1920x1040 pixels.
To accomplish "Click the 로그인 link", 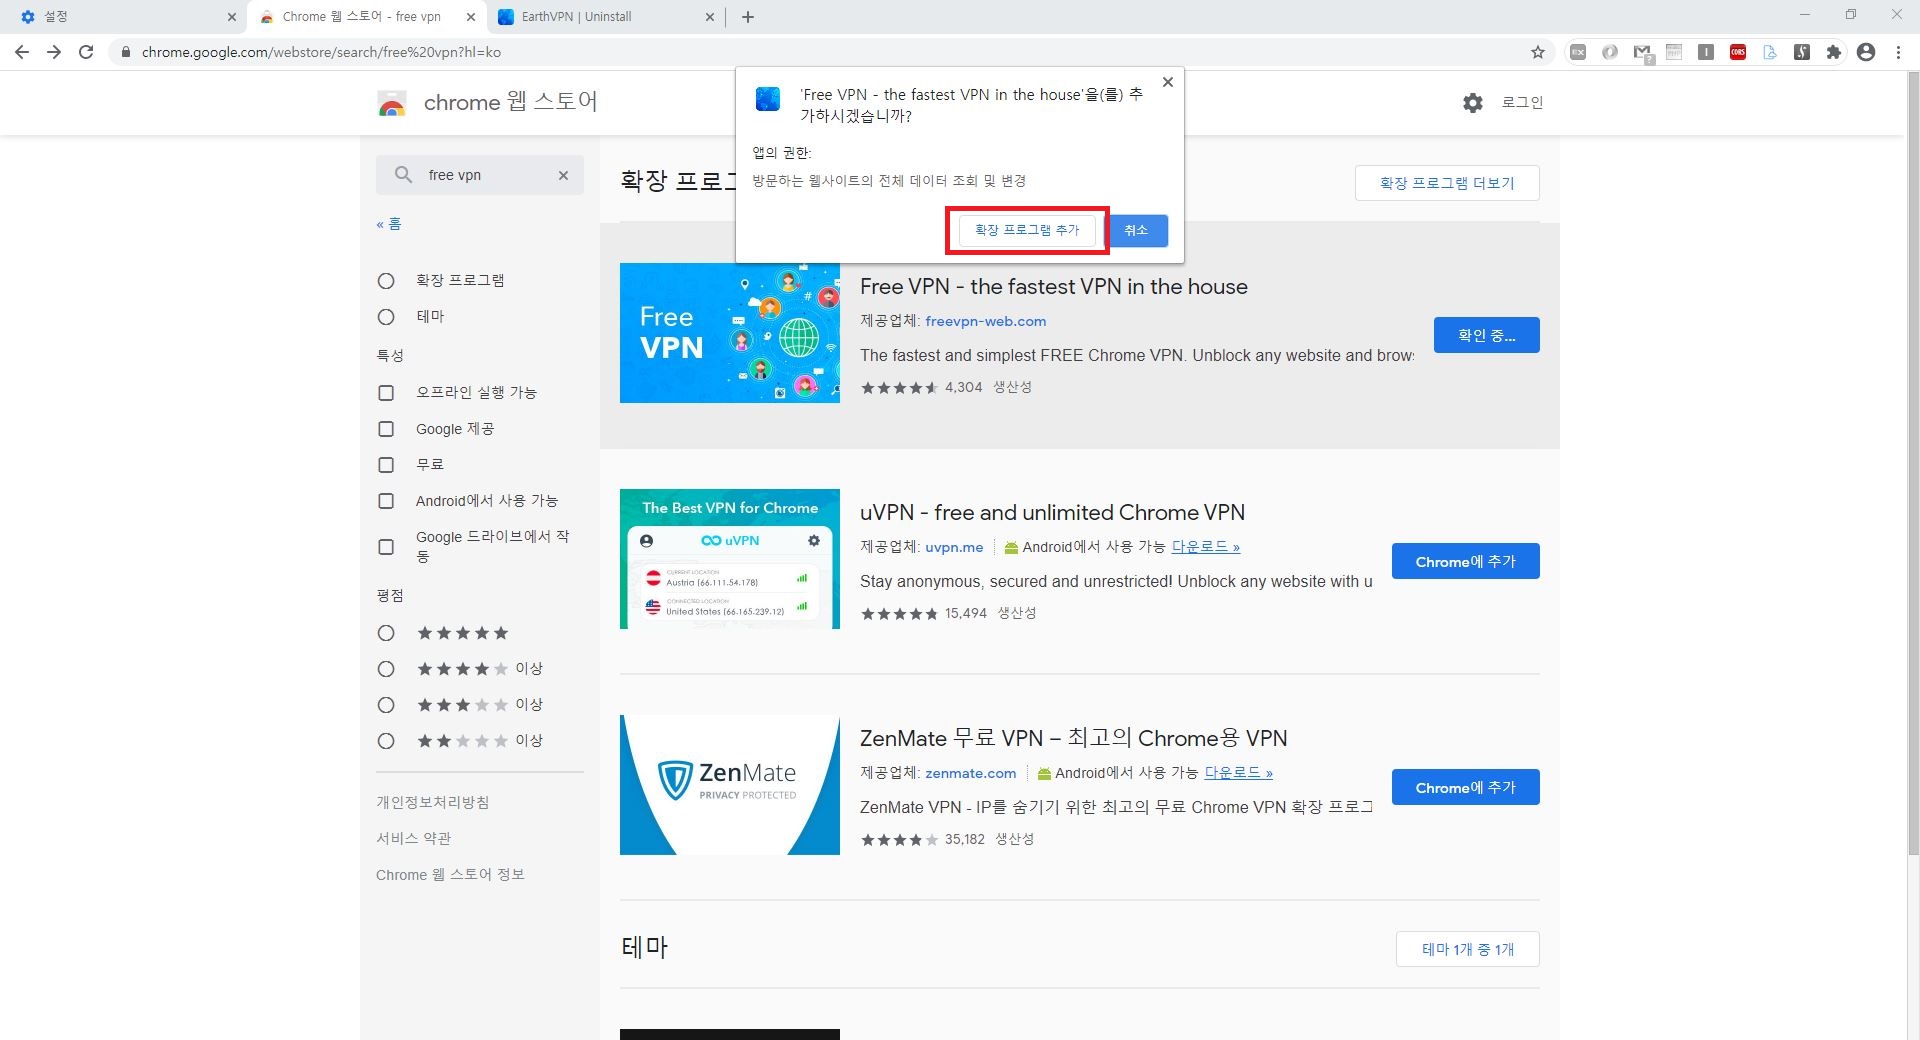I will click(1522, 102).
